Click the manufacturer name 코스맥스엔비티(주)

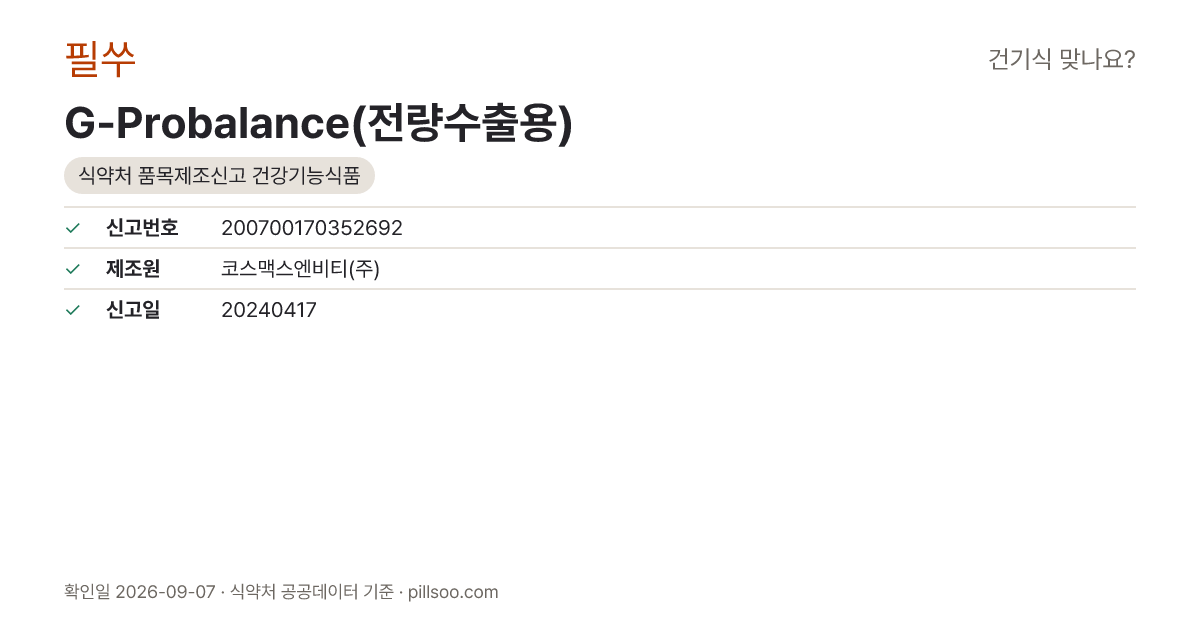tap(300, 269)
